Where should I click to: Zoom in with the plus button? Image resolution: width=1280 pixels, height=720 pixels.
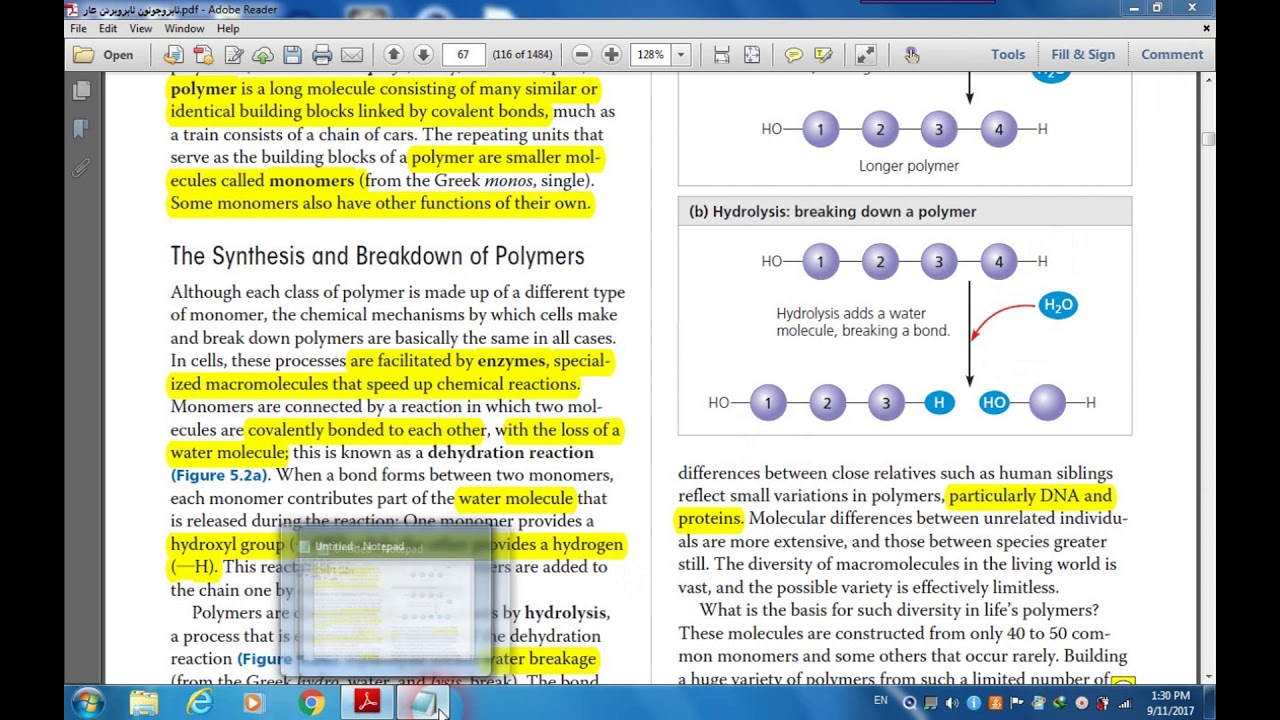611,55
